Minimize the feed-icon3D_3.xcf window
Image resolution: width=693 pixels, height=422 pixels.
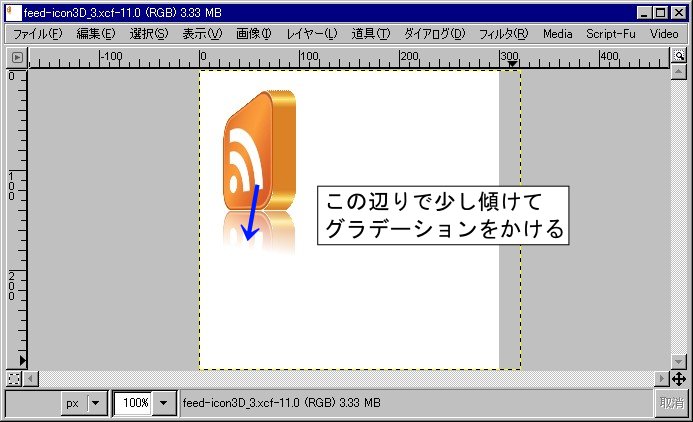pyautogui.click(x=644, y=13)
